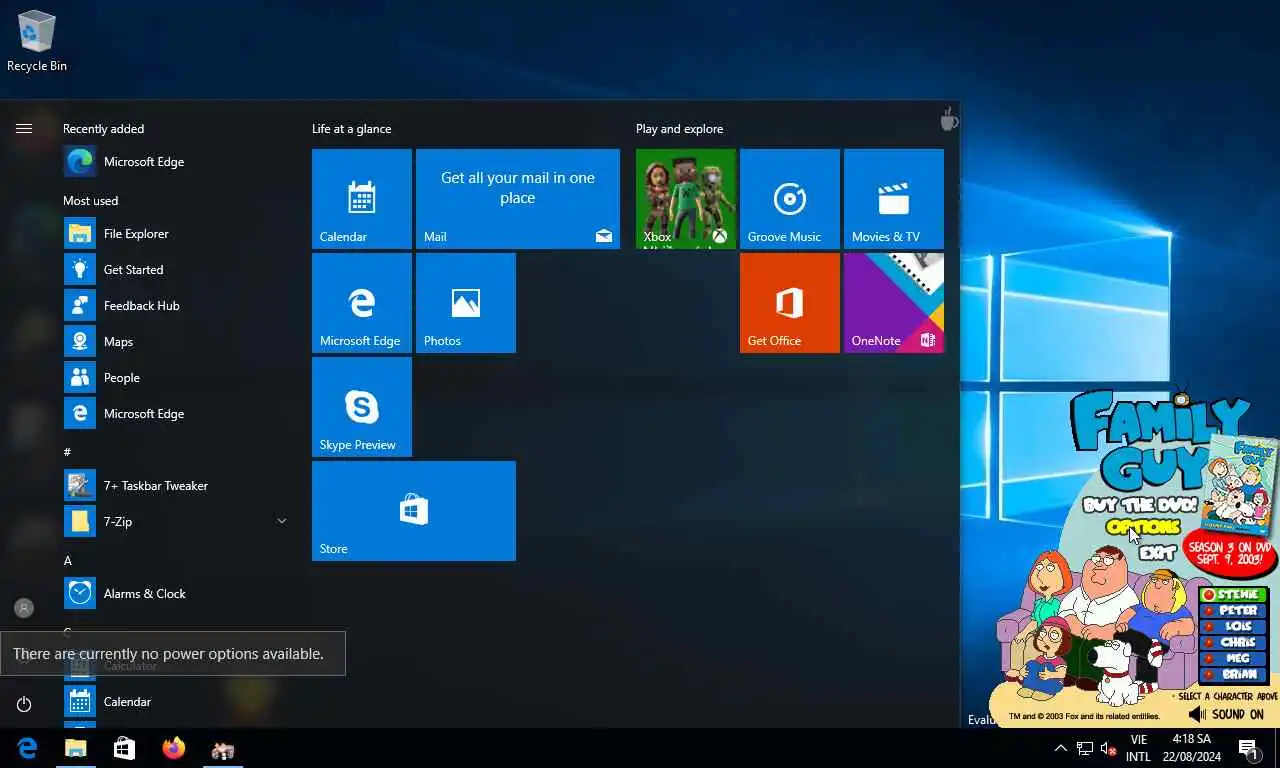Open the VIE INTL language indicator
The width and height of the screenshot is (1280, 768).
point(1138,748)
